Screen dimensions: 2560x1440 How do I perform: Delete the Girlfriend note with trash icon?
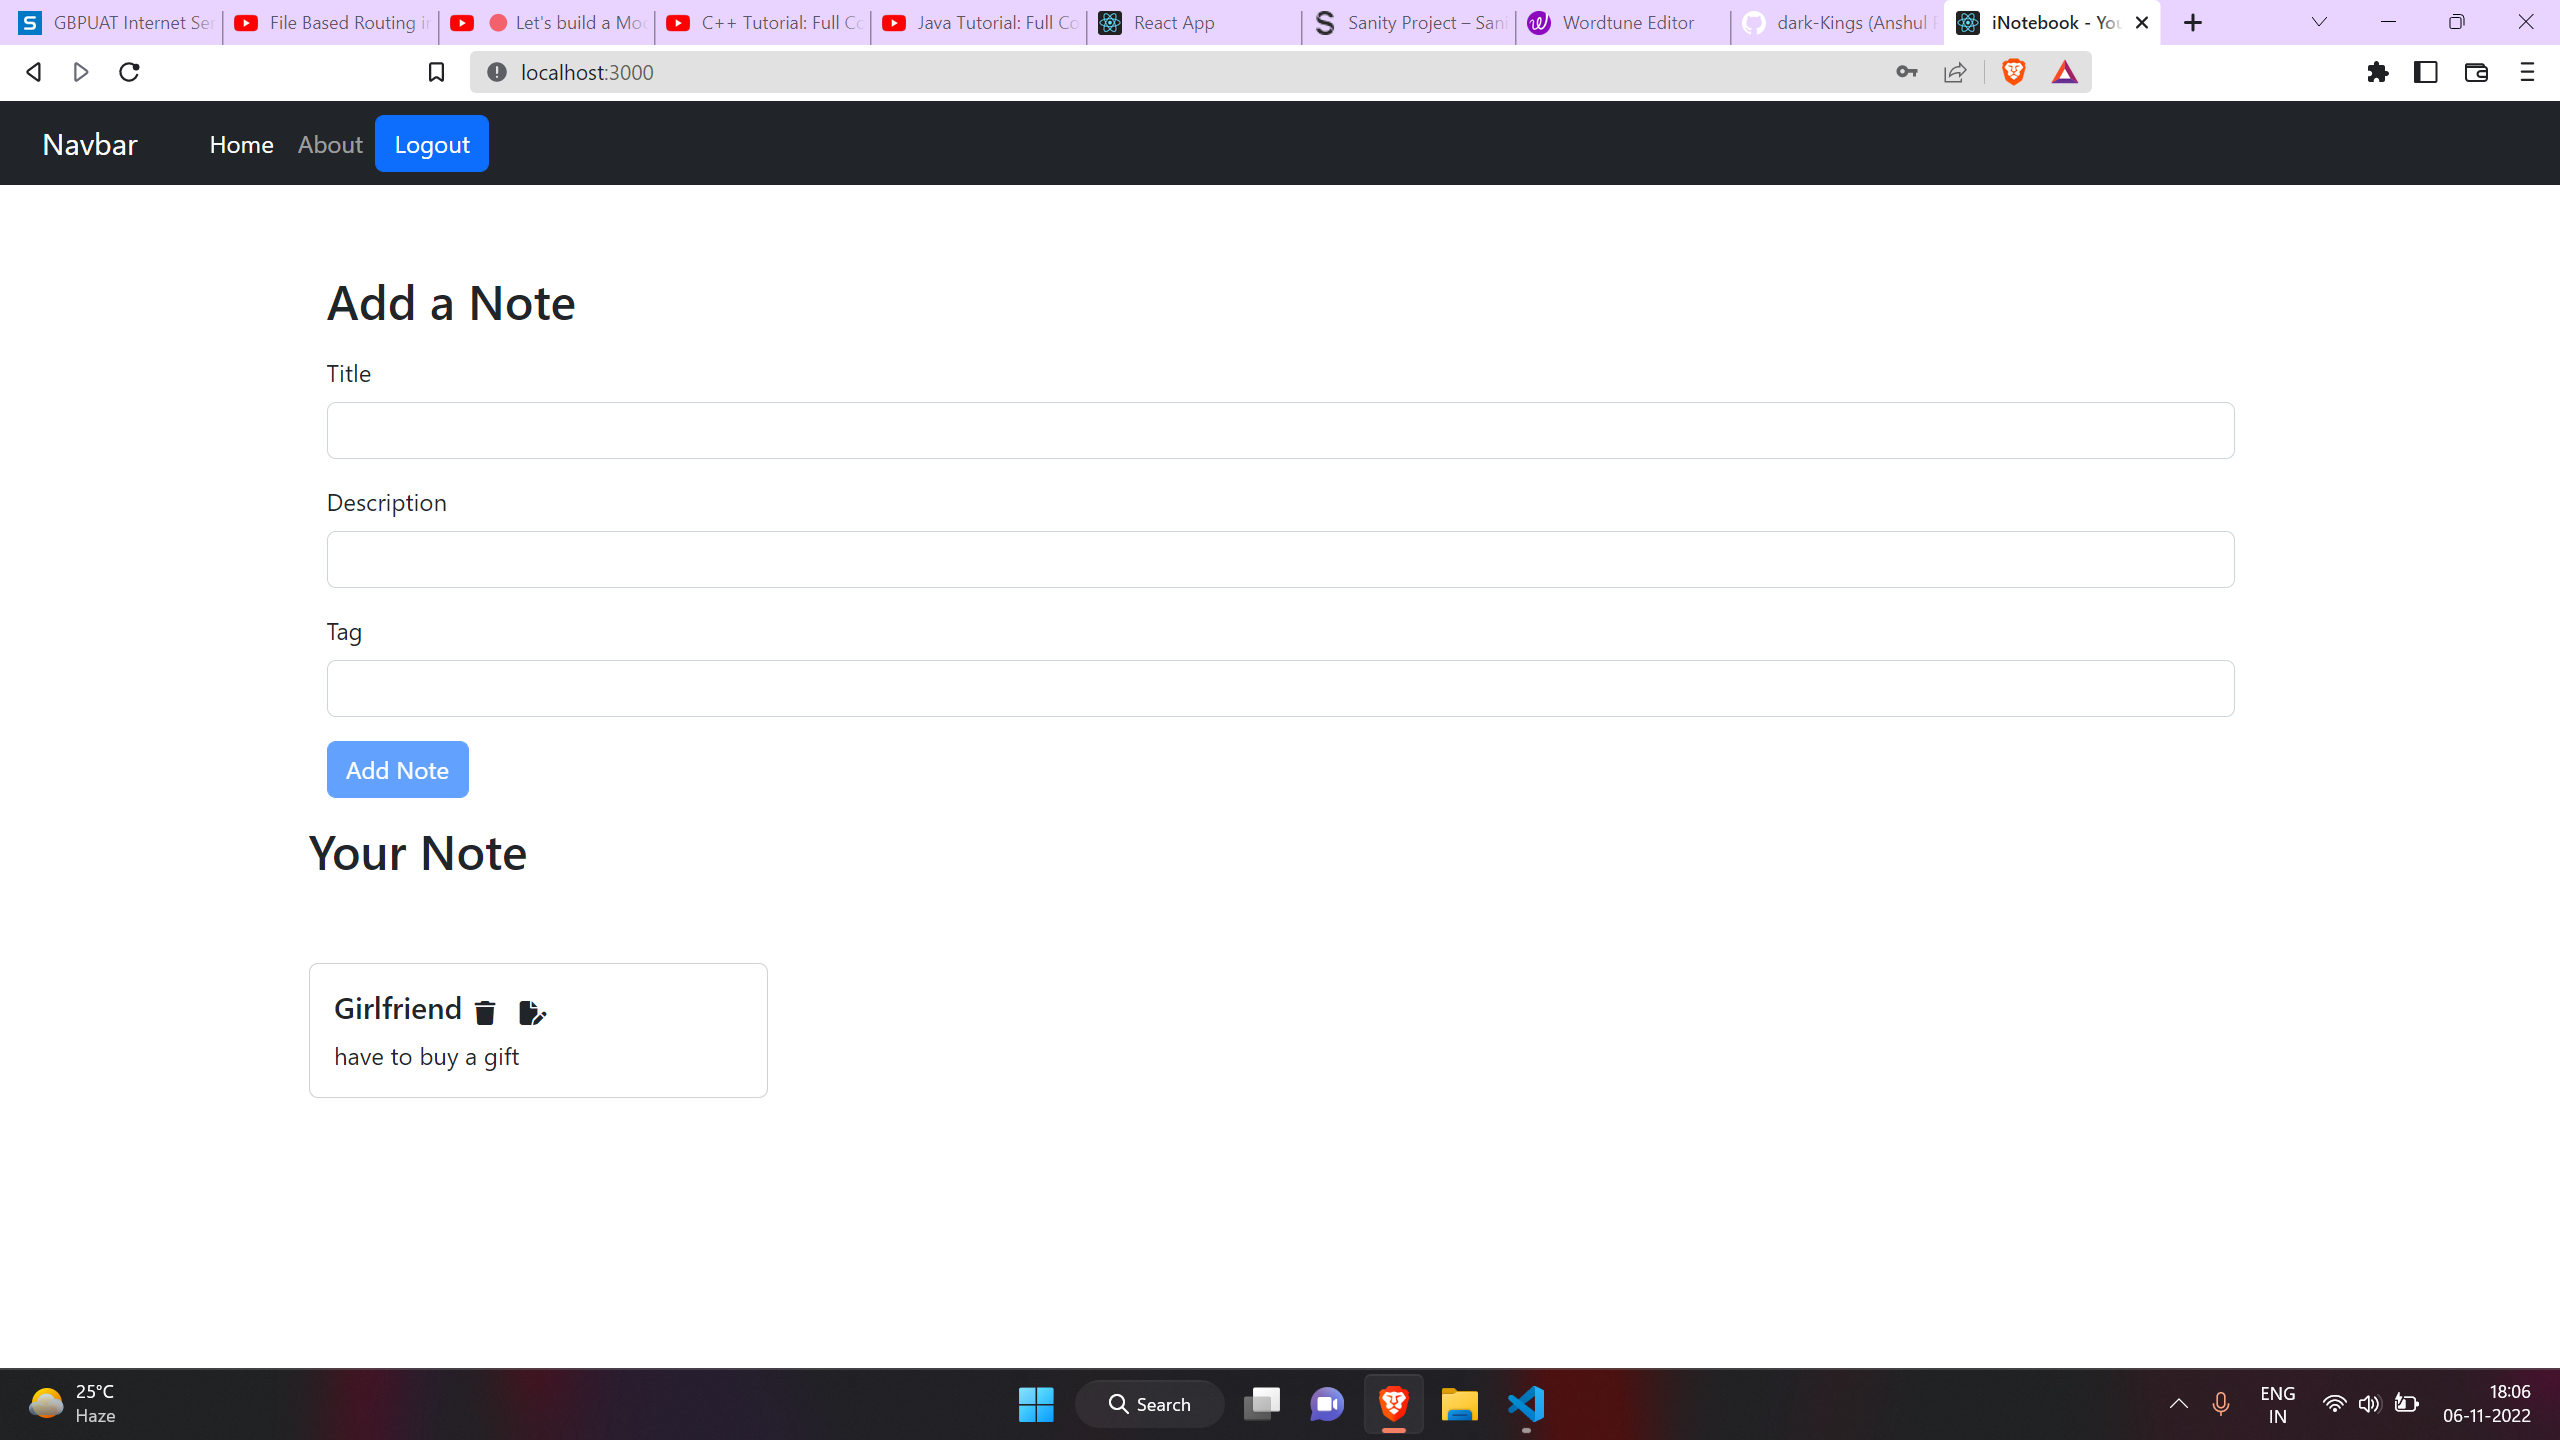coord(485,1013)
